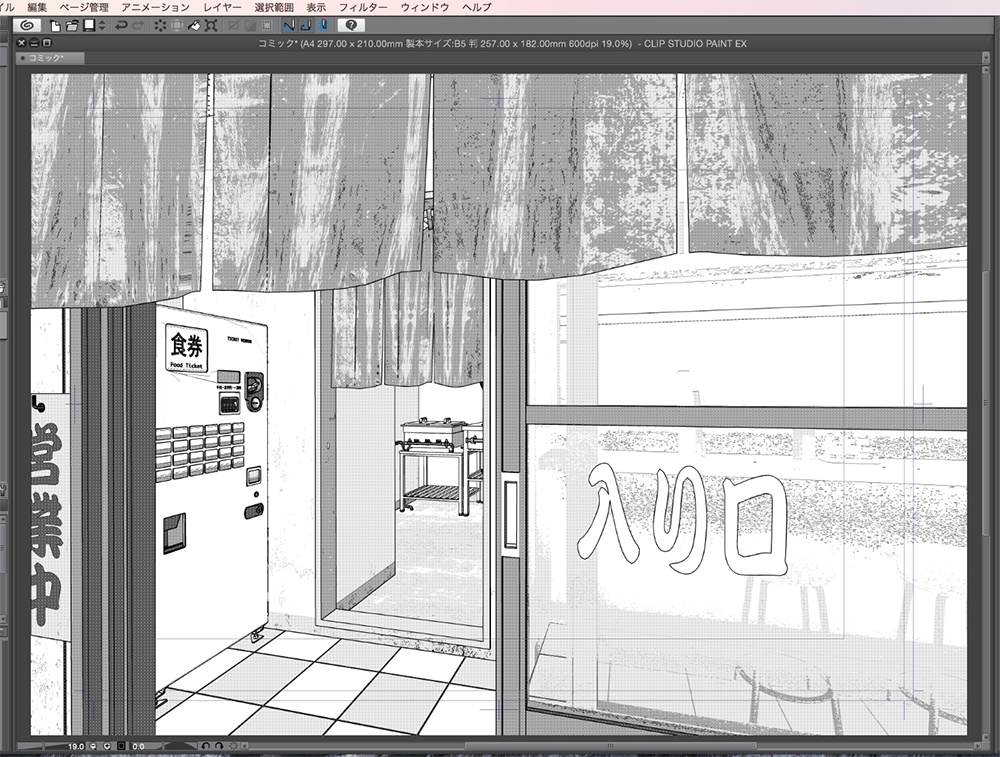Screen dimensions: 1000x757
Task: Click horizontal scrollbar left arrow
Action: (244, 746)
